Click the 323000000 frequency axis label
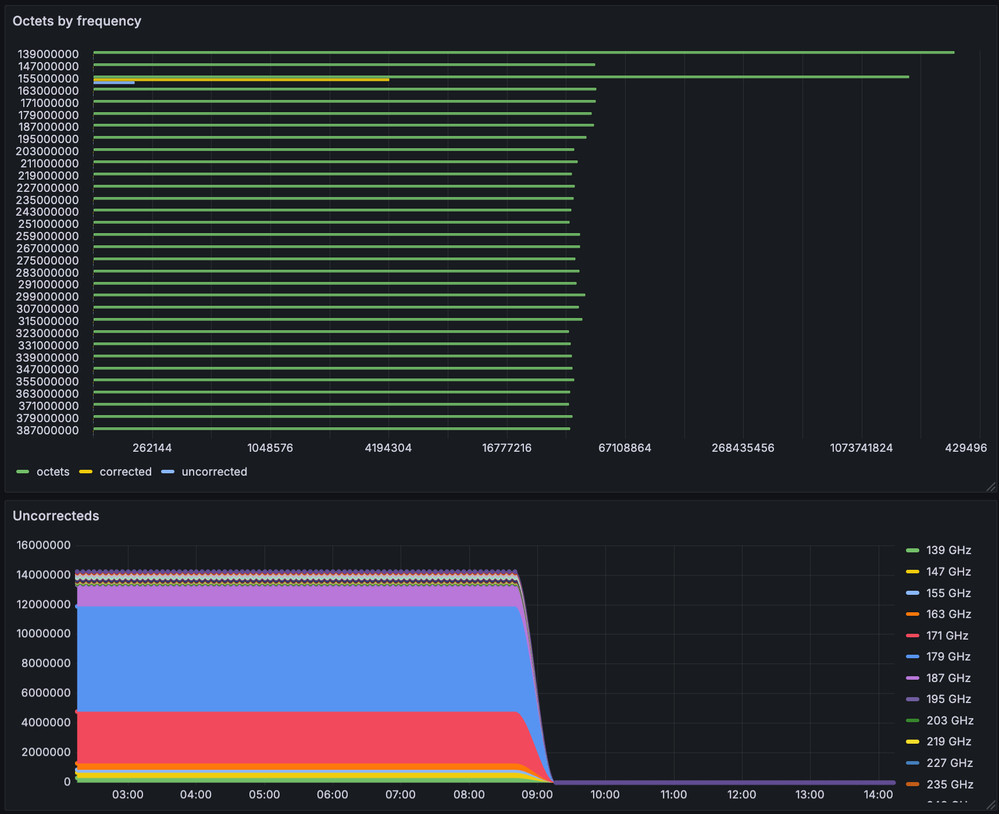Image resolution: width=999 pixels, height=814 pixels. pos(48,333)
